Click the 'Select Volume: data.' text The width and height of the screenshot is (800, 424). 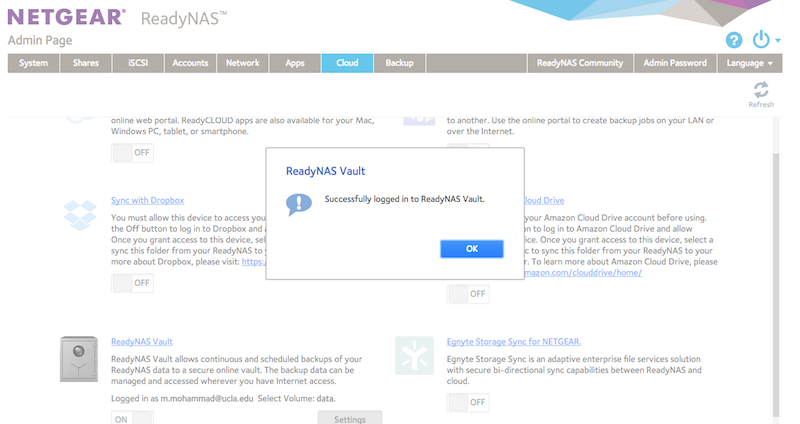[x=296, y=398]
